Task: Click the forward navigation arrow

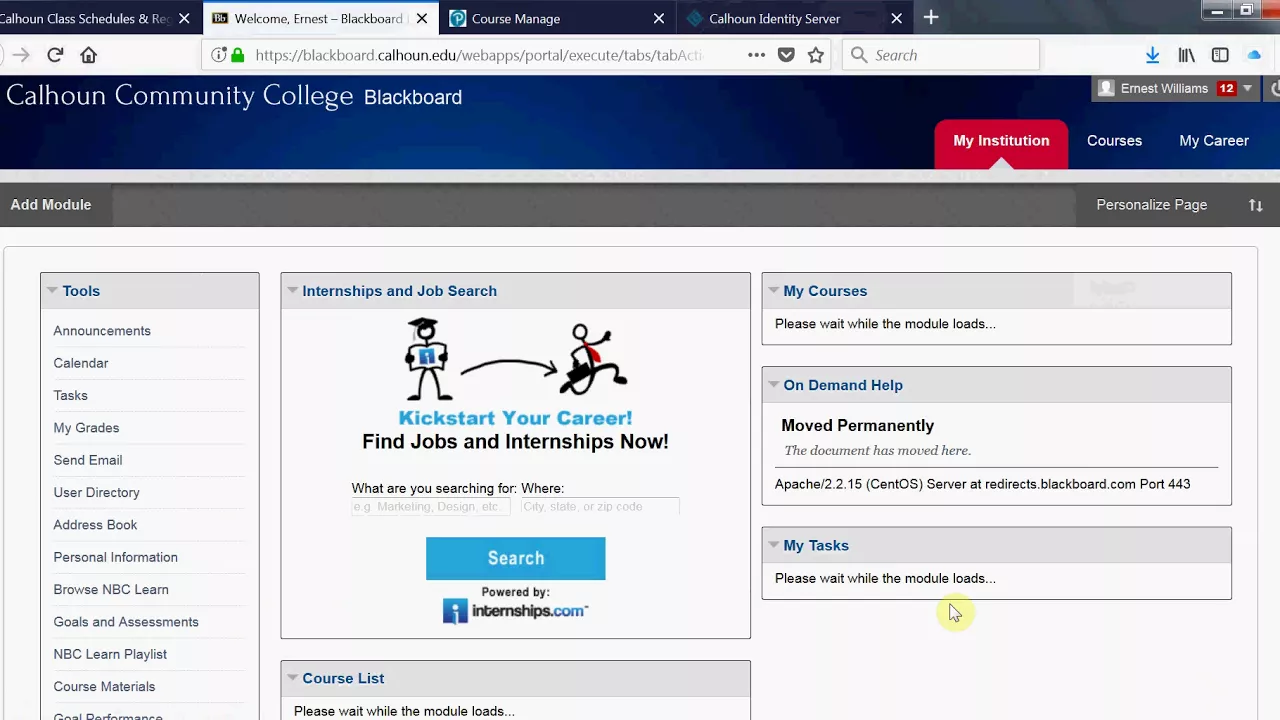Action: [x=21, y=55]
